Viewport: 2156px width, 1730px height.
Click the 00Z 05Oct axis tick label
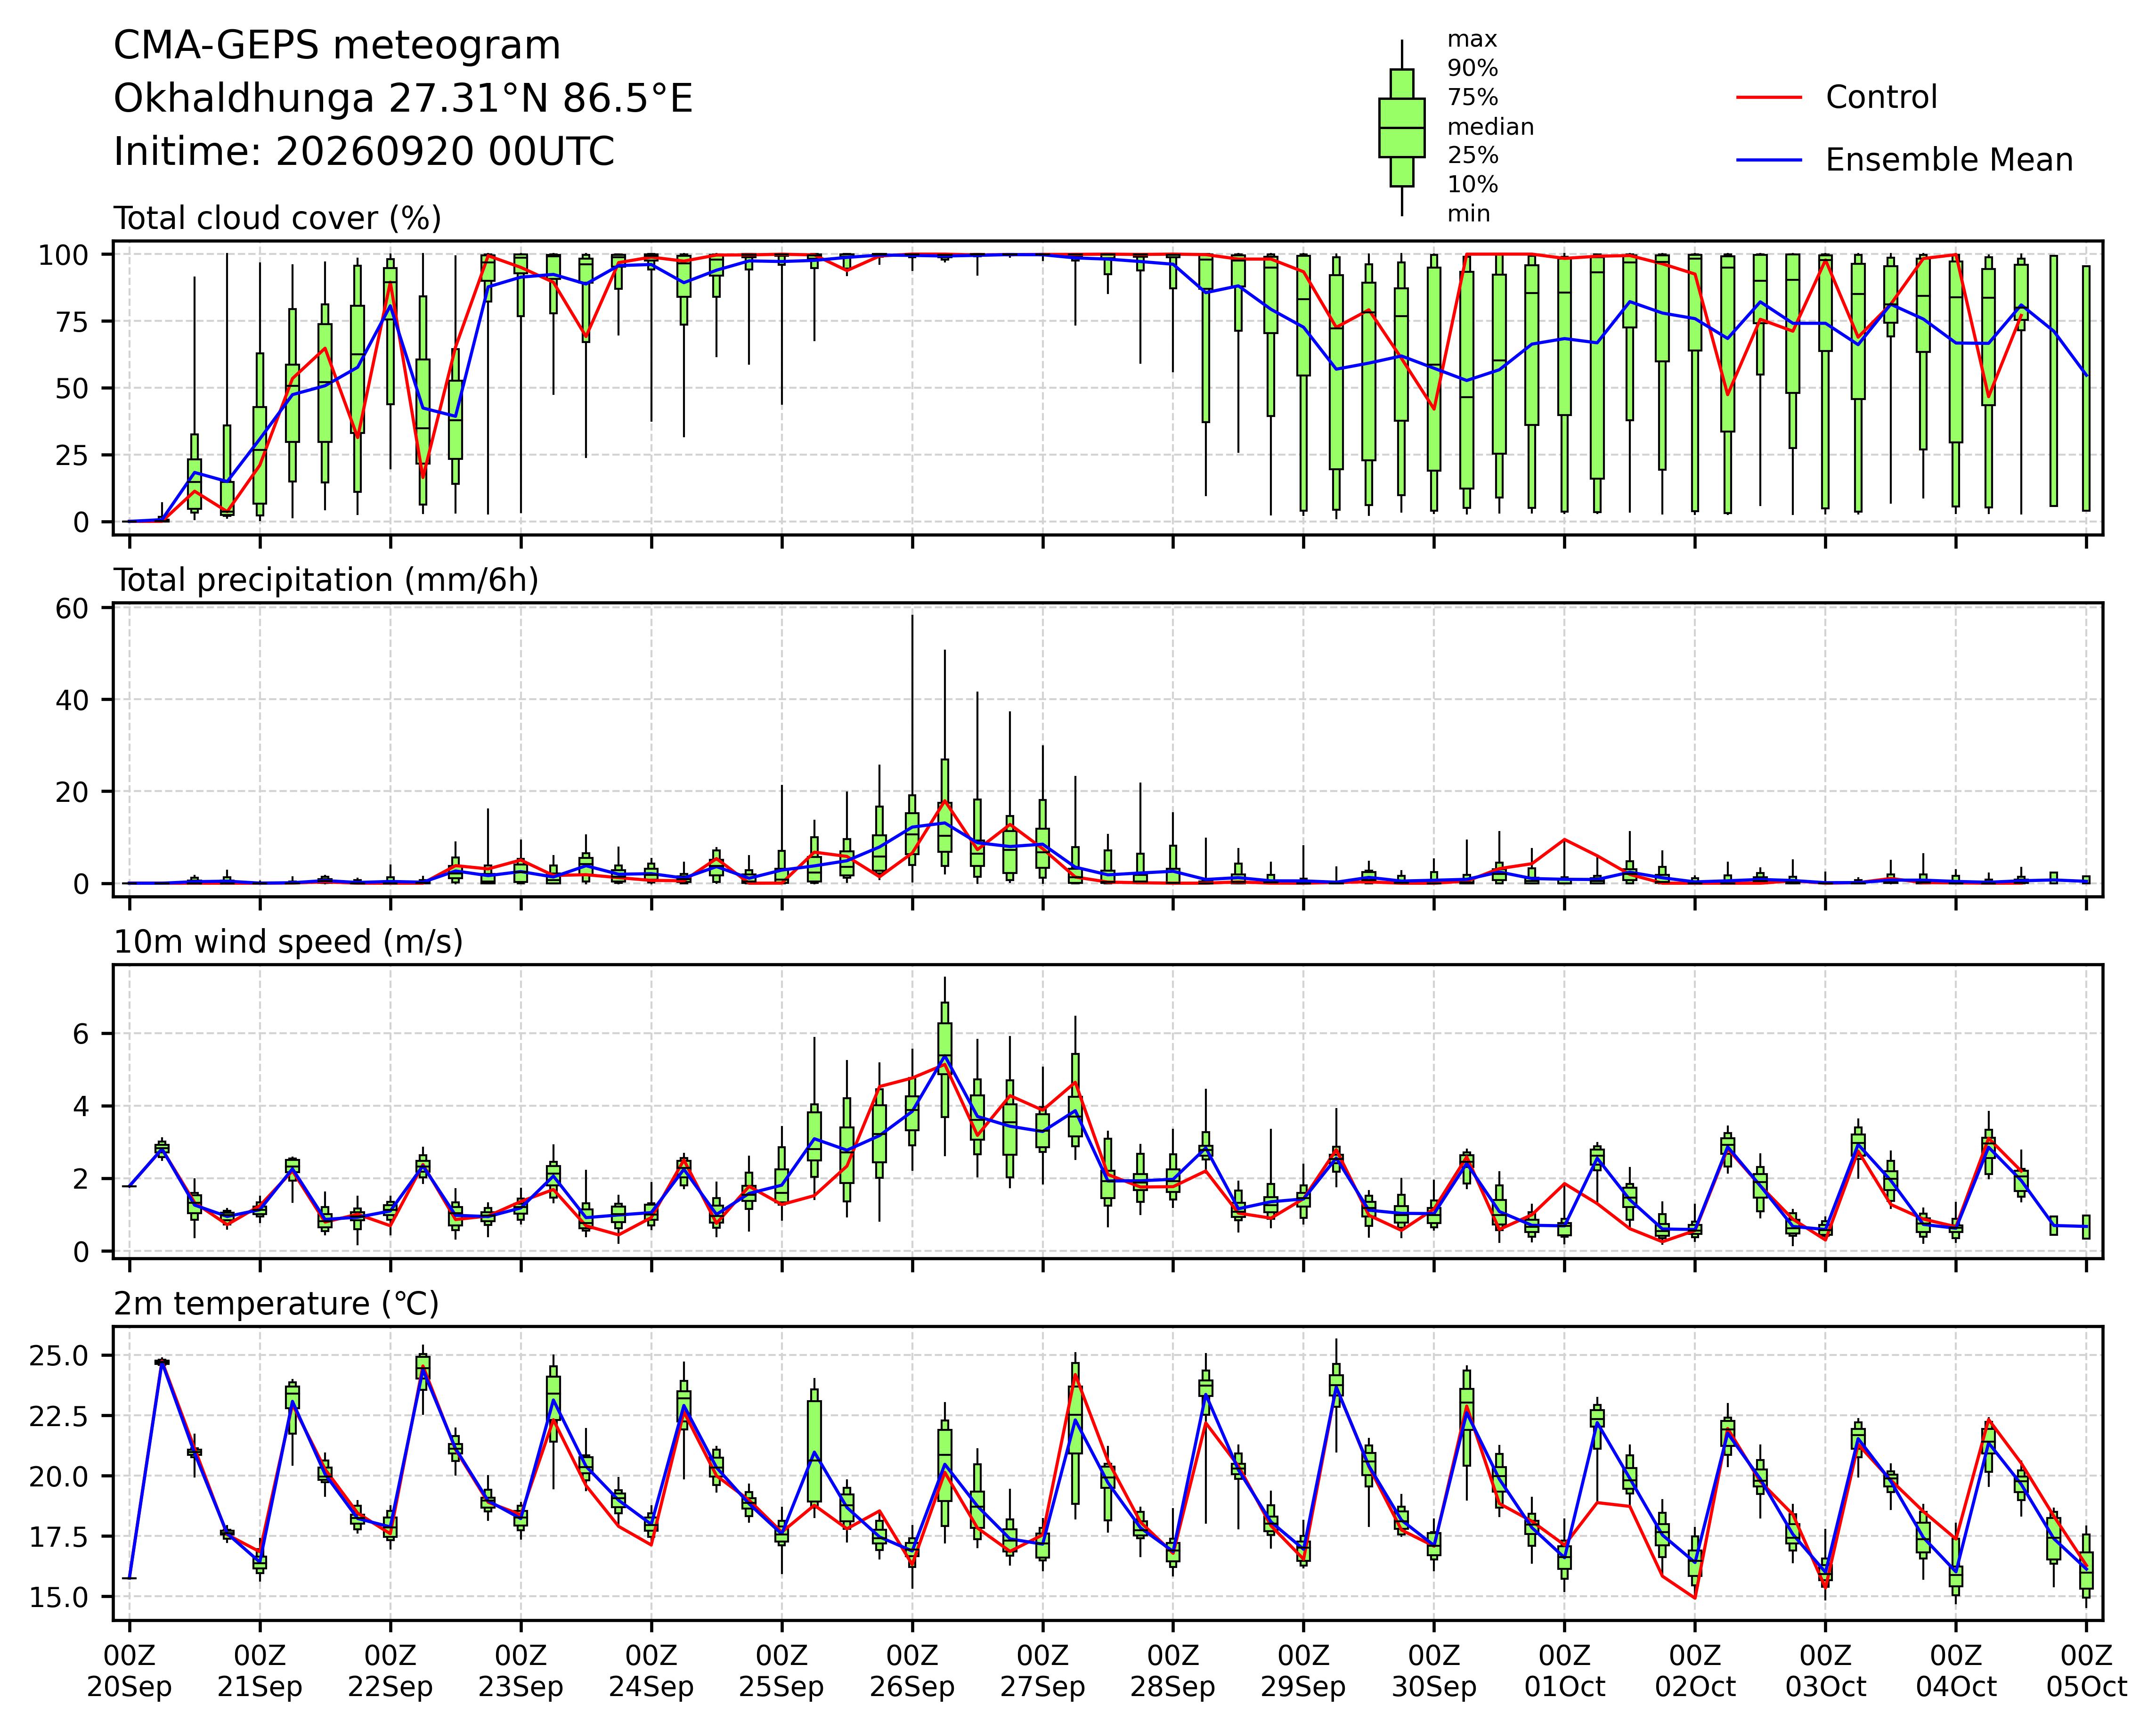click(x=2086, y=1671)
